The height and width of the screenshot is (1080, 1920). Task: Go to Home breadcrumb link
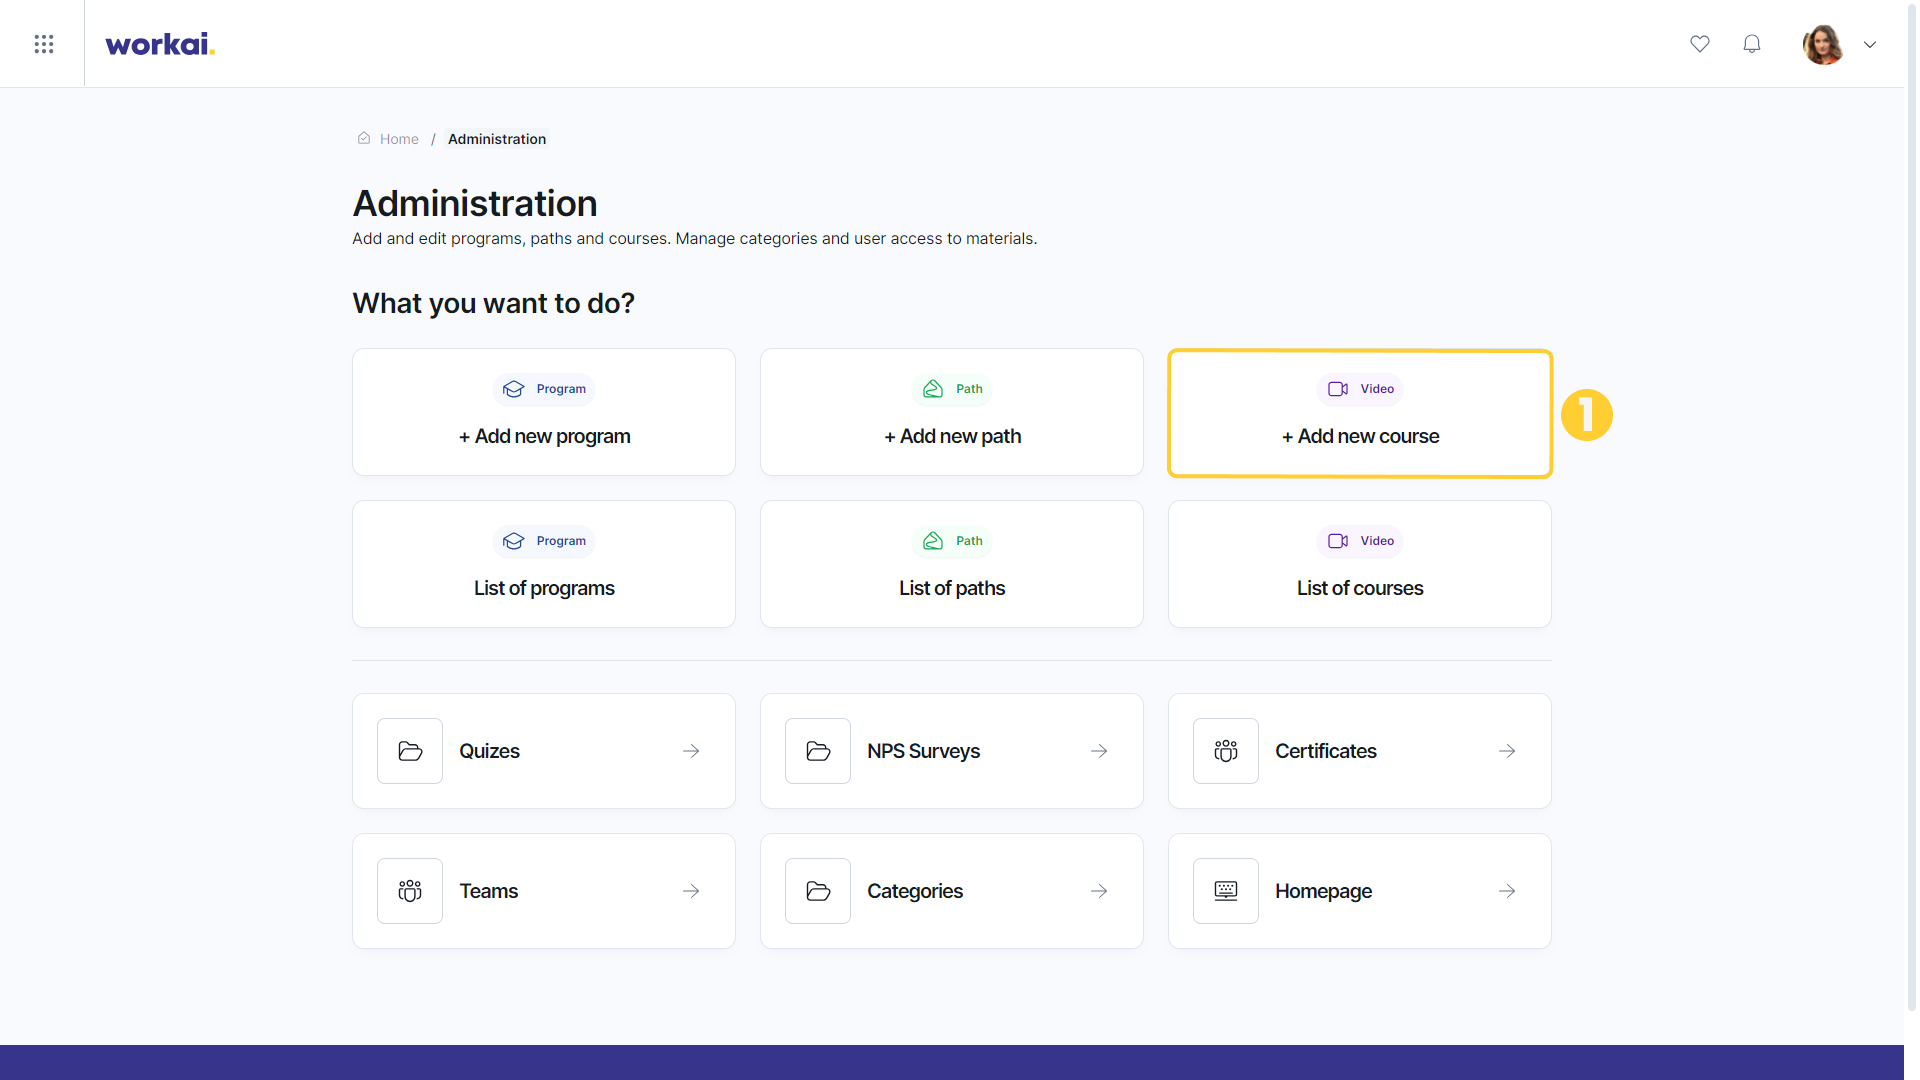[399, 139]
